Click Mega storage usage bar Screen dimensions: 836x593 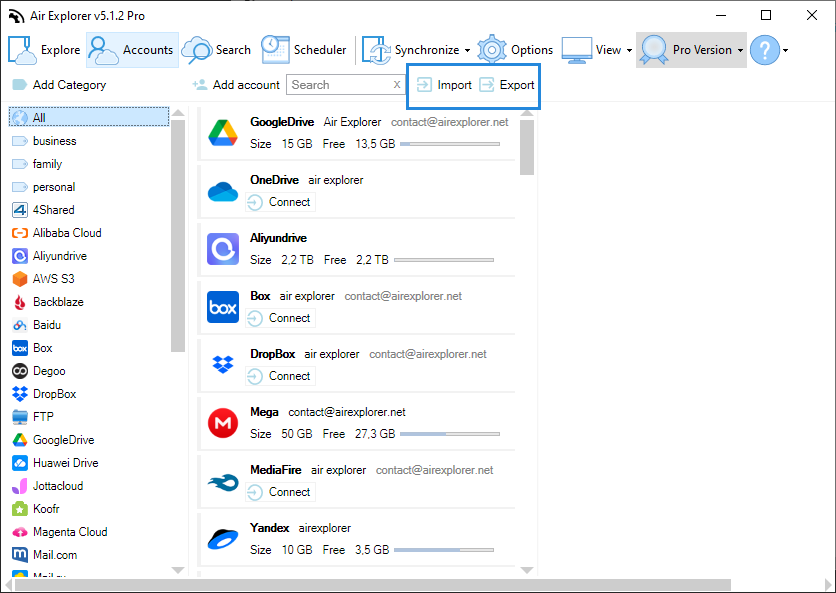(x=450, y=434)
